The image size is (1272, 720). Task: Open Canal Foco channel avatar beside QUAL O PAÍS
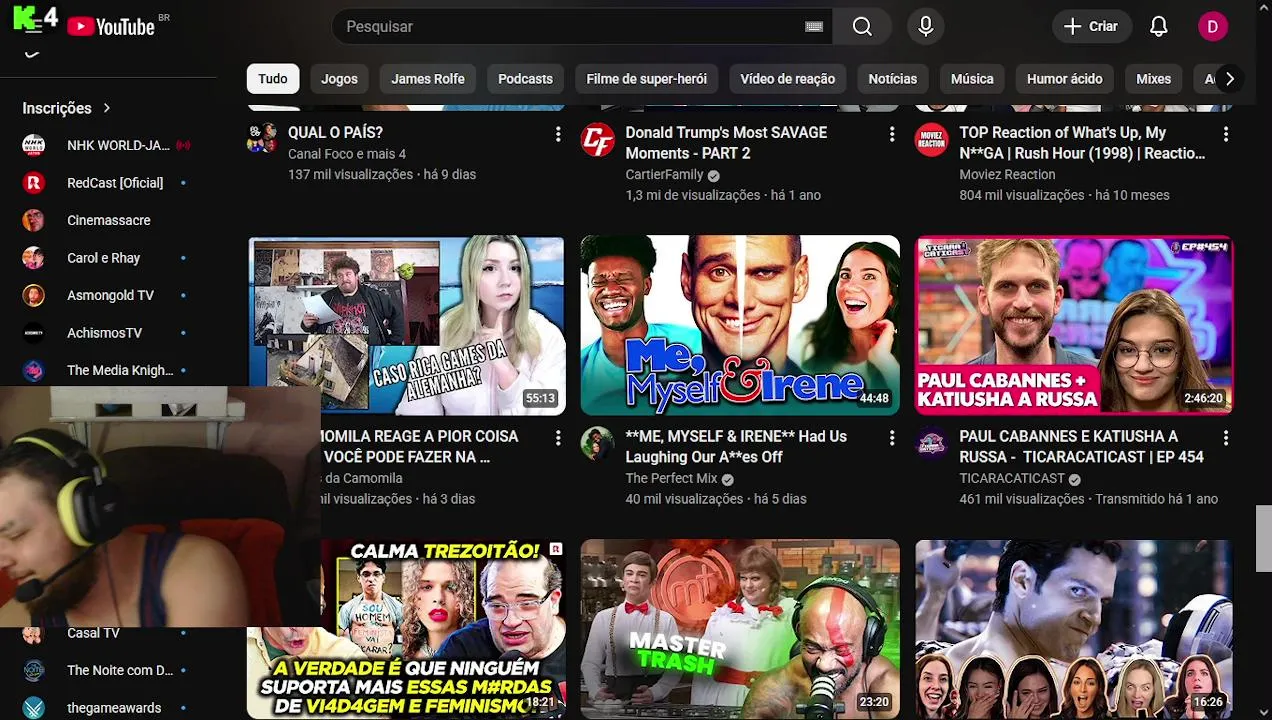pos(263,138)
